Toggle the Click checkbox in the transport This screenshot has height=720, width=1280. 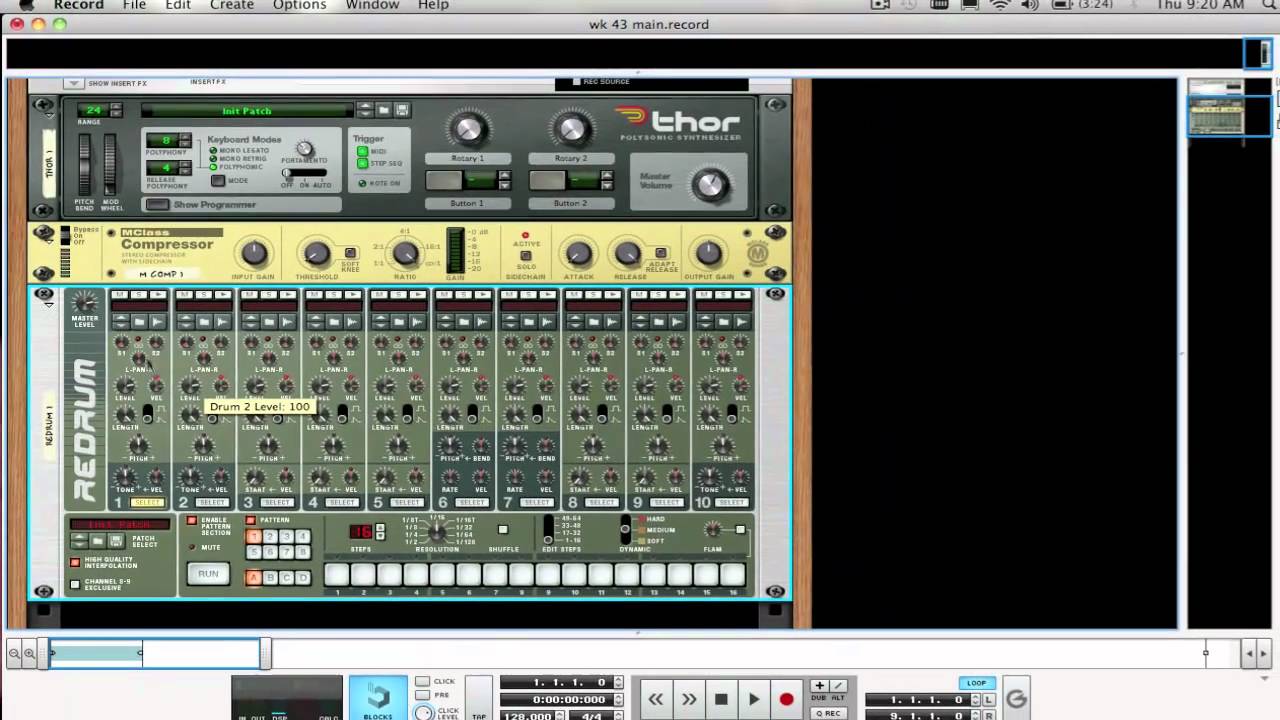(x=422, y=682)
